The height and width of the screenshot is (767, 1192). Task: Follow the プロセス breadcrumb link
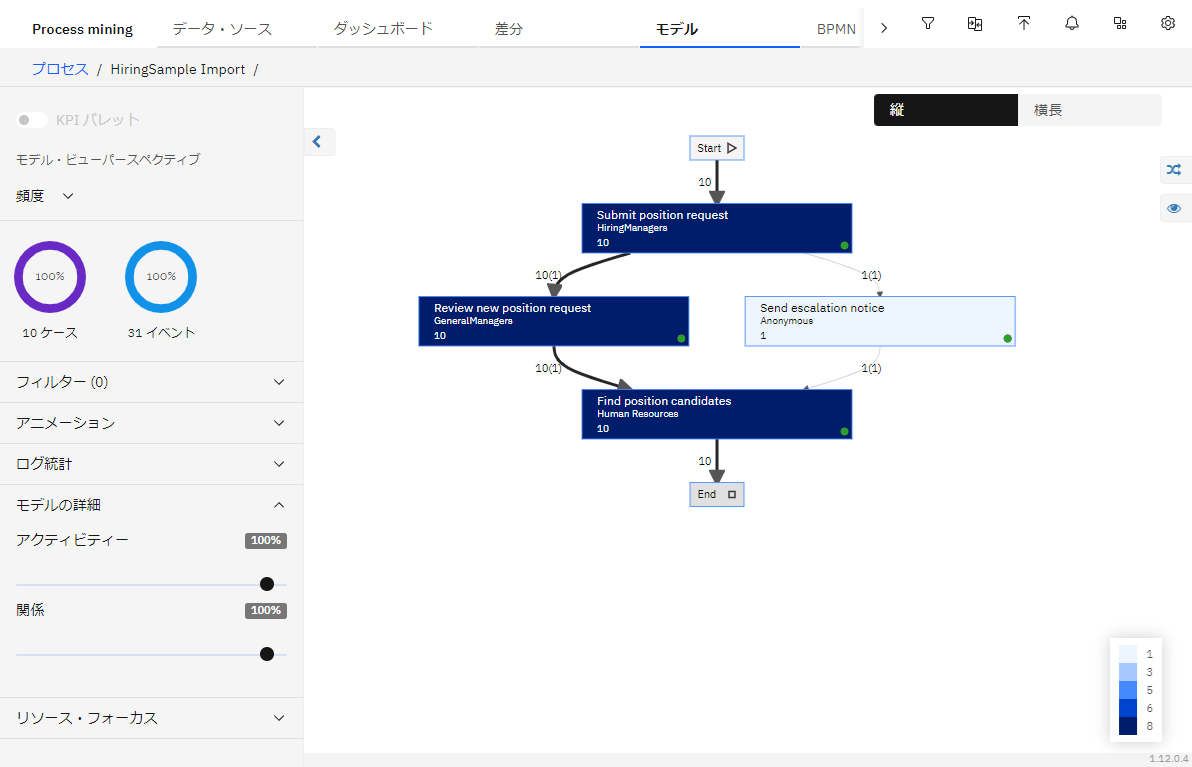click(60, 69)
